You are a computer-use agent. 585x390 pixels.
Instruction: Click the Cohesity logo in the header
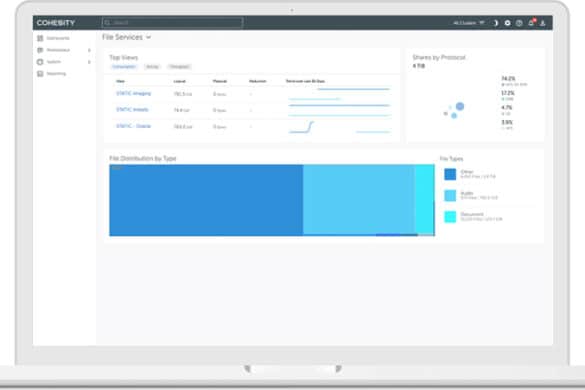[56, 23]
